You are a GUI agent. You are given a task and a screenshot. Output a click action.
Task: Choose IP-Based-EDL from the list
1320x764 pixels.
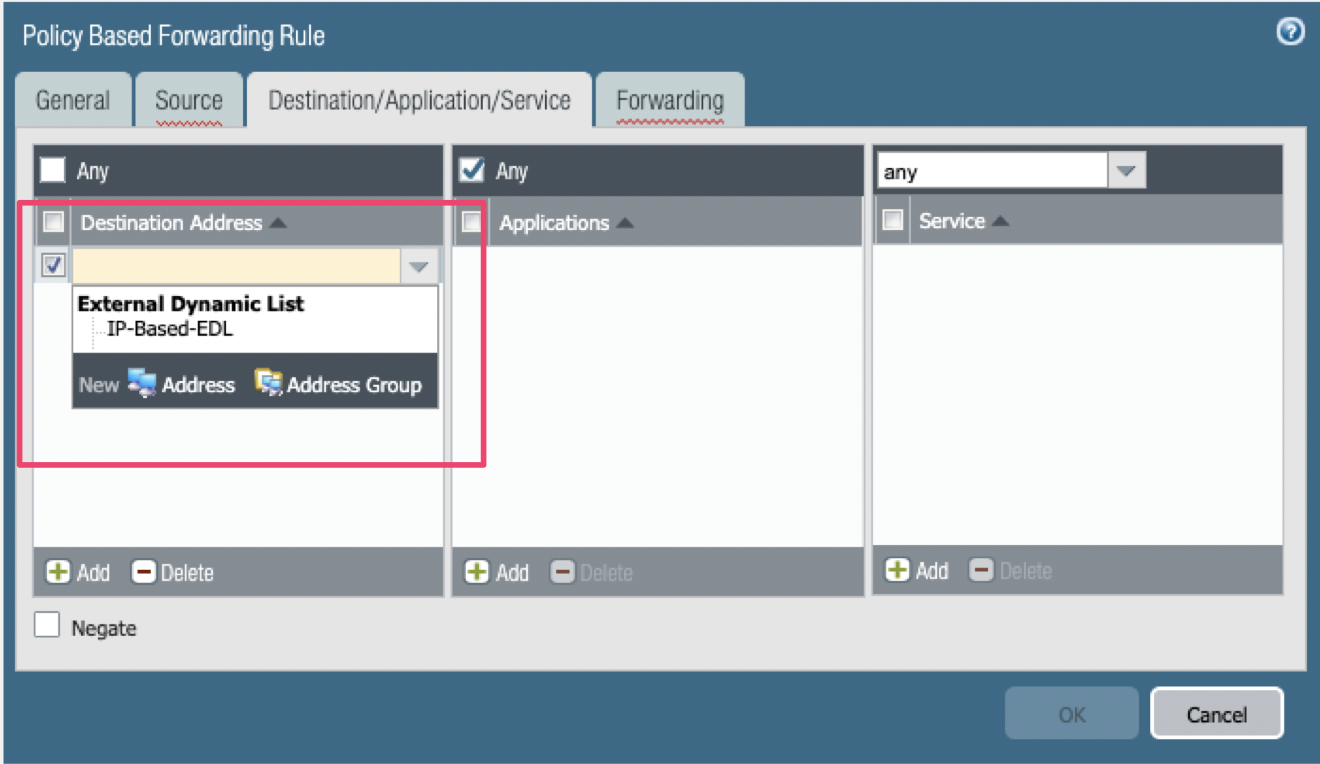170,328
